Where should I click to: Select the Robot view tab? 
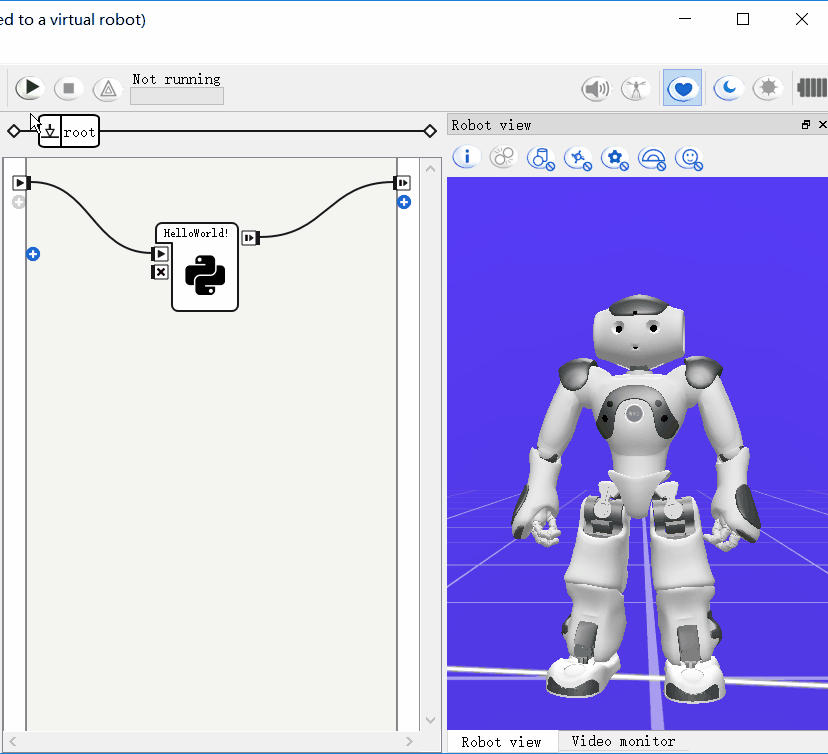pyautogui.click(x=501, y=742)
